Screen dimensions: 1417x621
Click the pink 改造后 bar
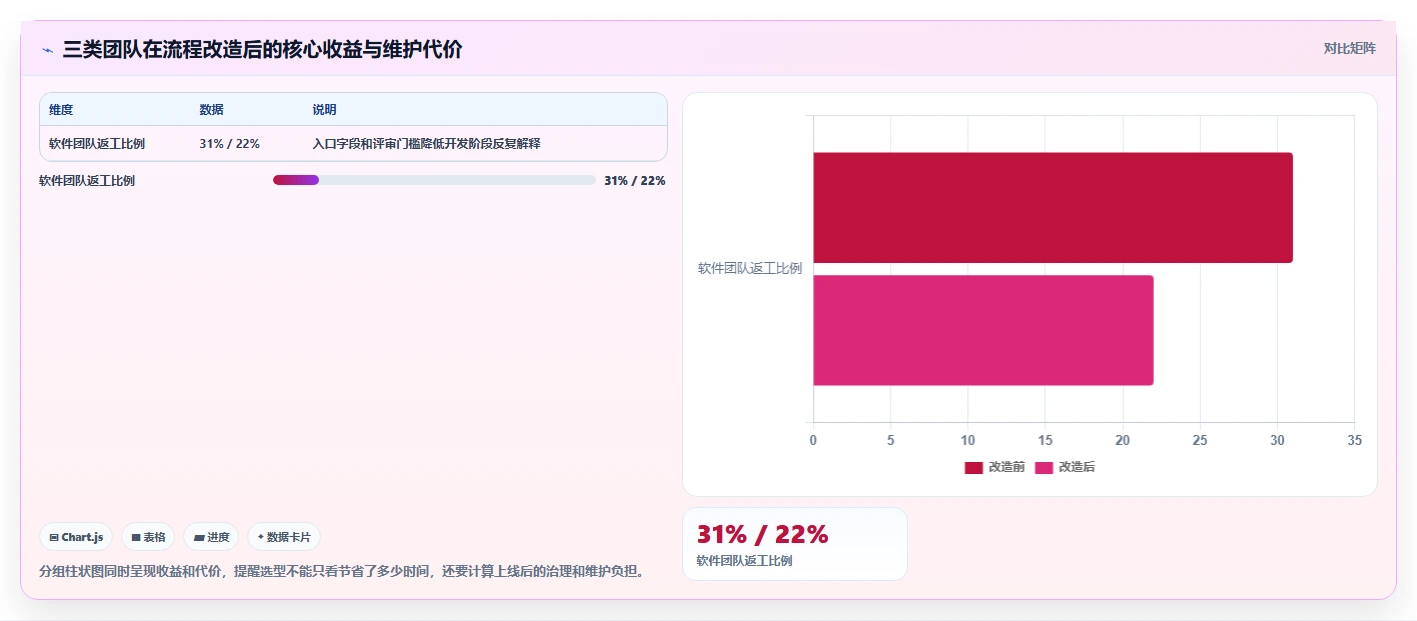tap(983, 330)
